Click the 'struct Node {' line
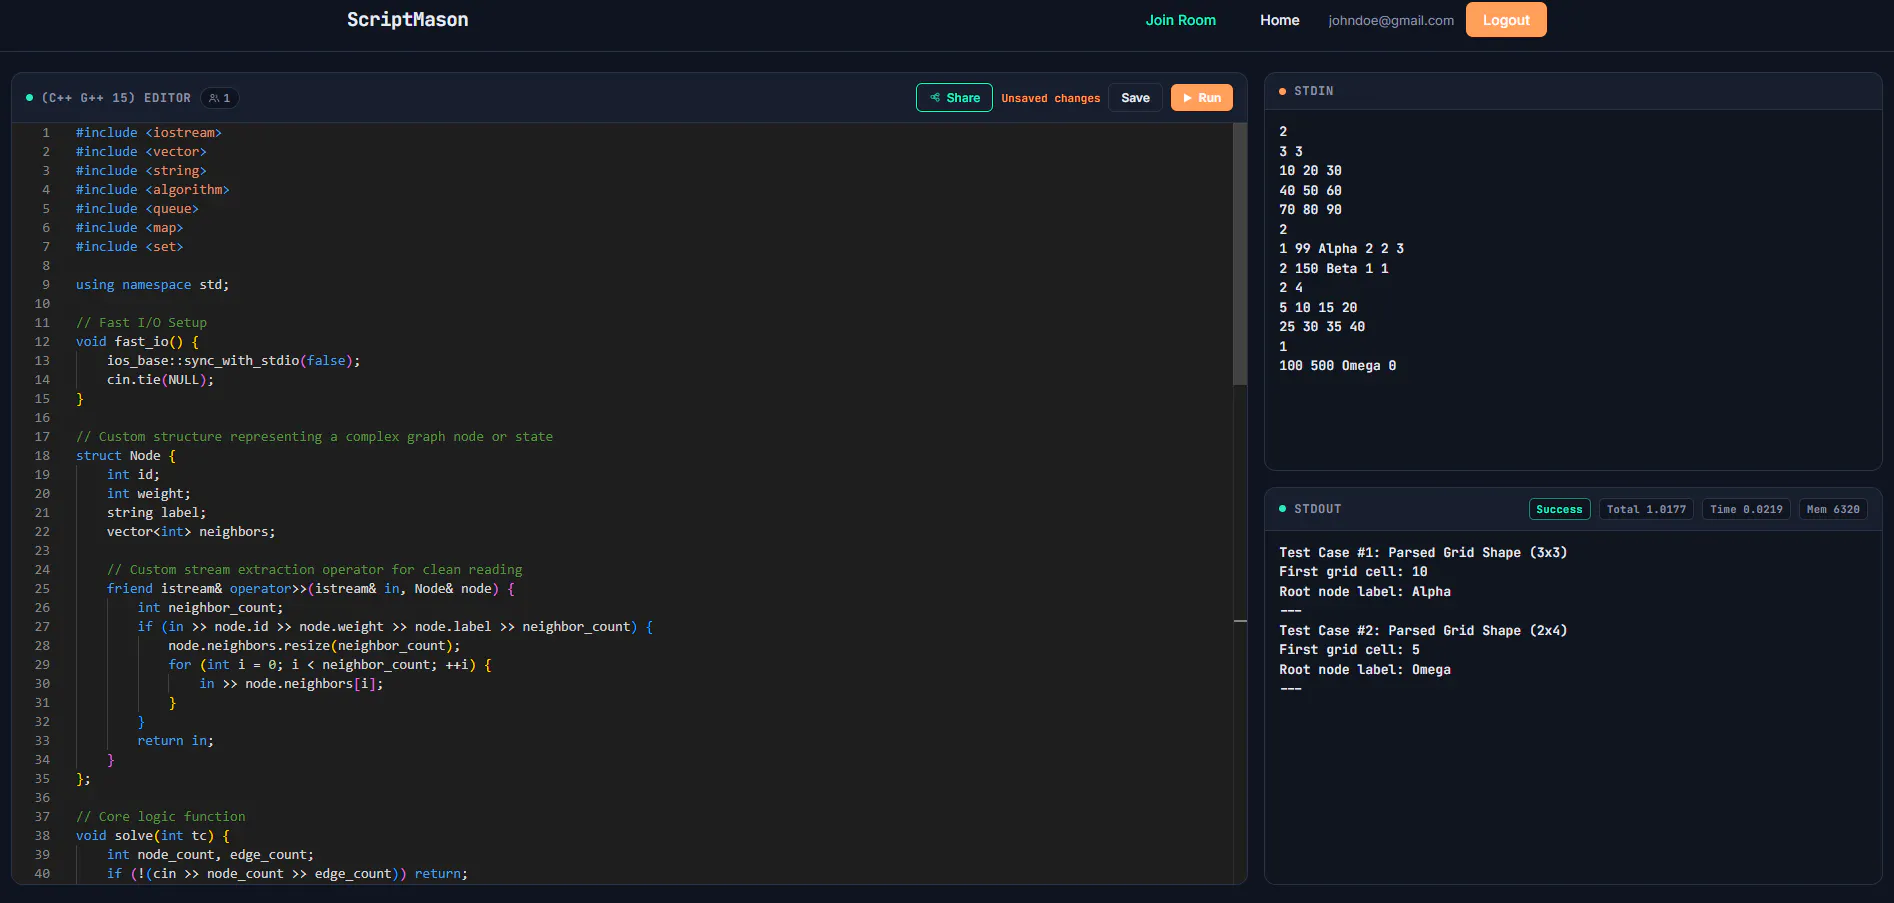The height and width of the screenshot is (903, 1894). click(126, 456)
